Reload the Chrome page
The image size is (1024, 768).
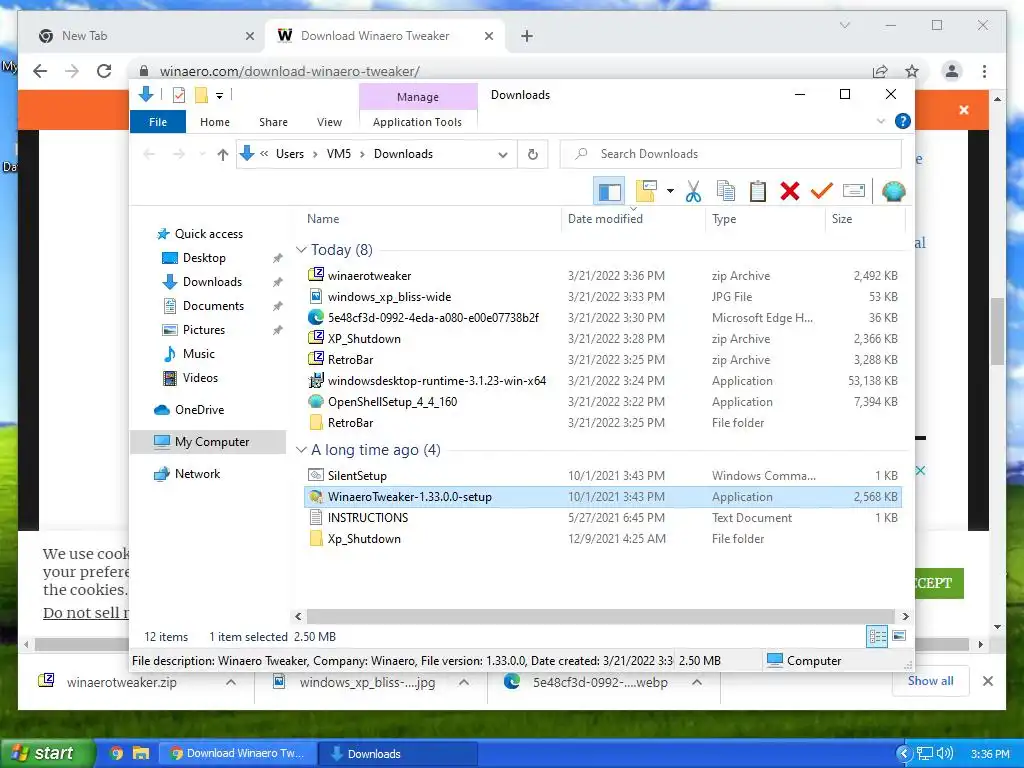(x=104, y=71)
